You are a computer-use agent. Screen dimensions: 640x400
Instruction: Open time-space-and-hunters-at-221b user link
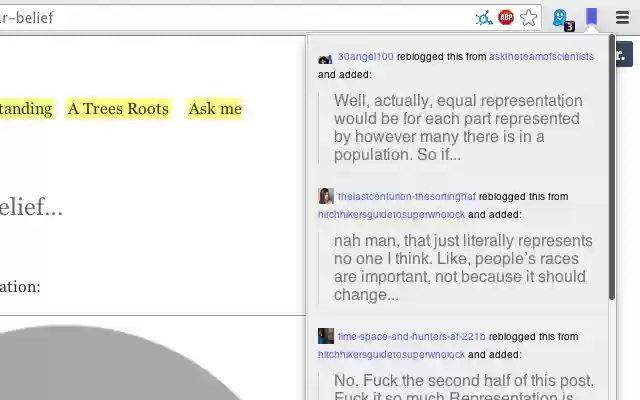coord(411,336)
